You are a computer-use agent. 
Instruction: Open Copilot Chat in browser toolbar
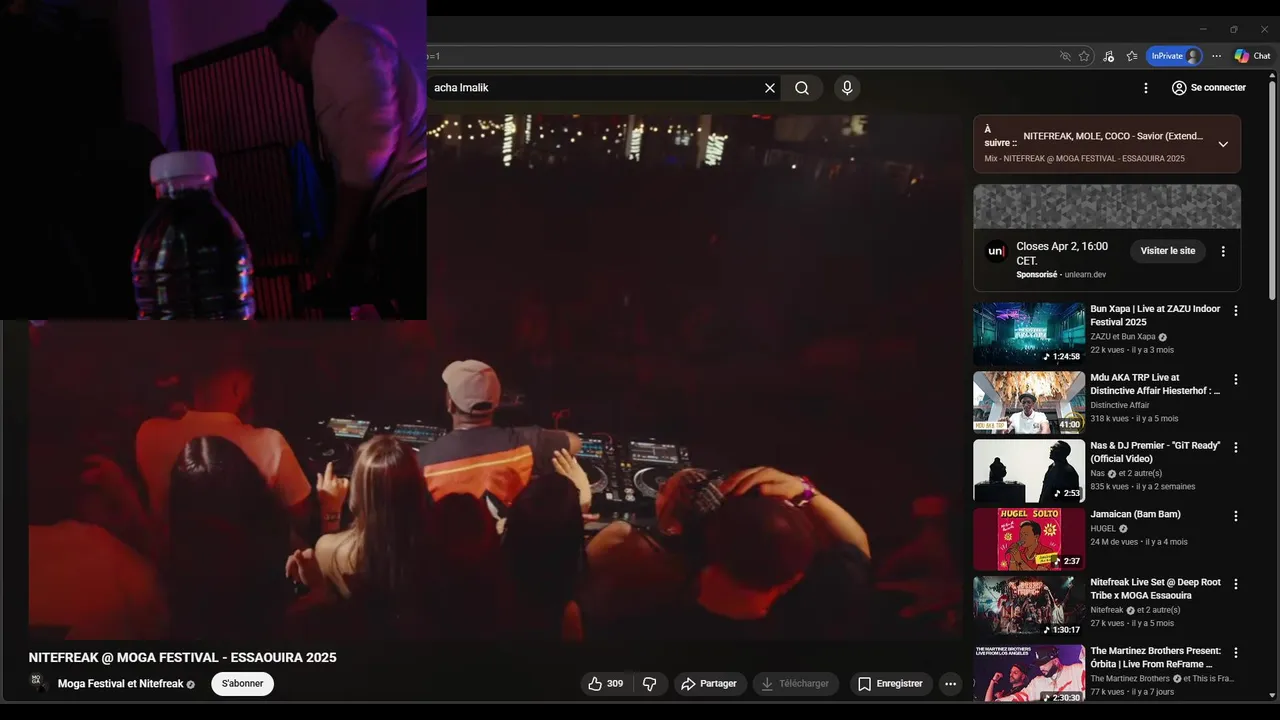(1252, 56)
